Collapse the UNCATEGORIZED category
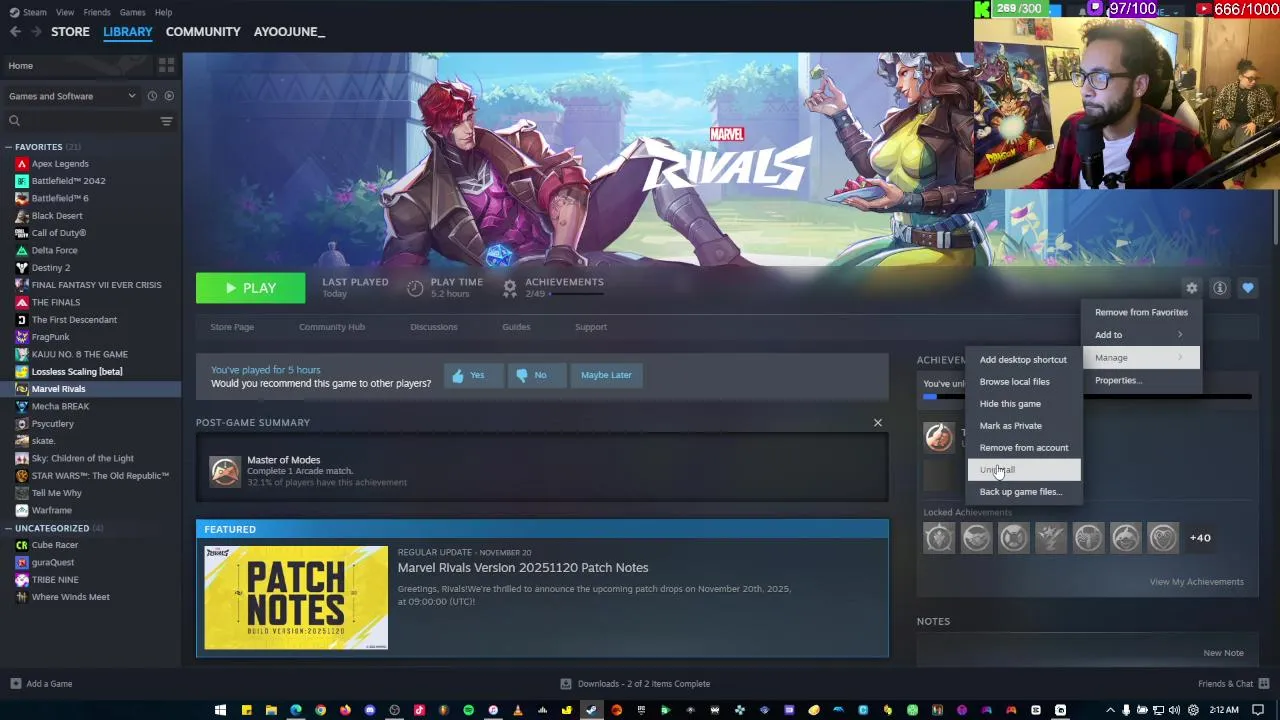This screenshot has height=720, width=1280. (8, 528)
